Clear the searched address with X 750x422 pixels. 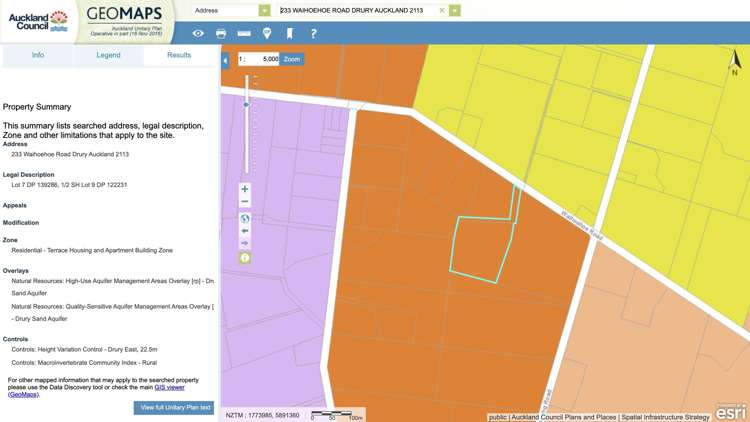(x=442, y=10)
